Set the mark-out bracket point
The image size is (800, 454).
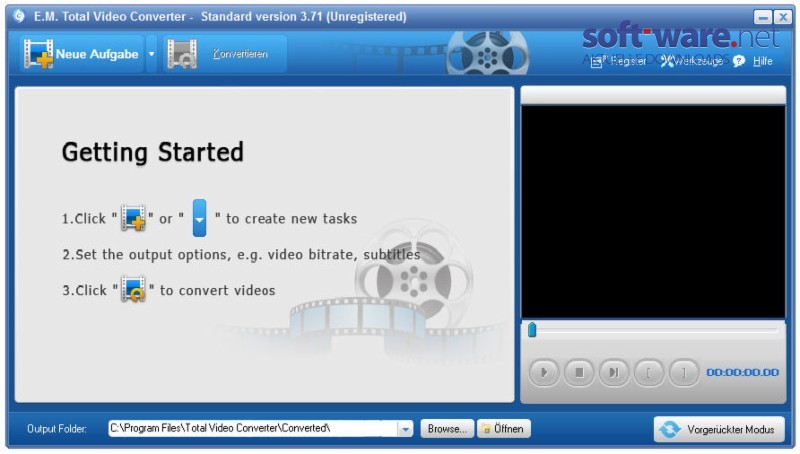[684, 372]
